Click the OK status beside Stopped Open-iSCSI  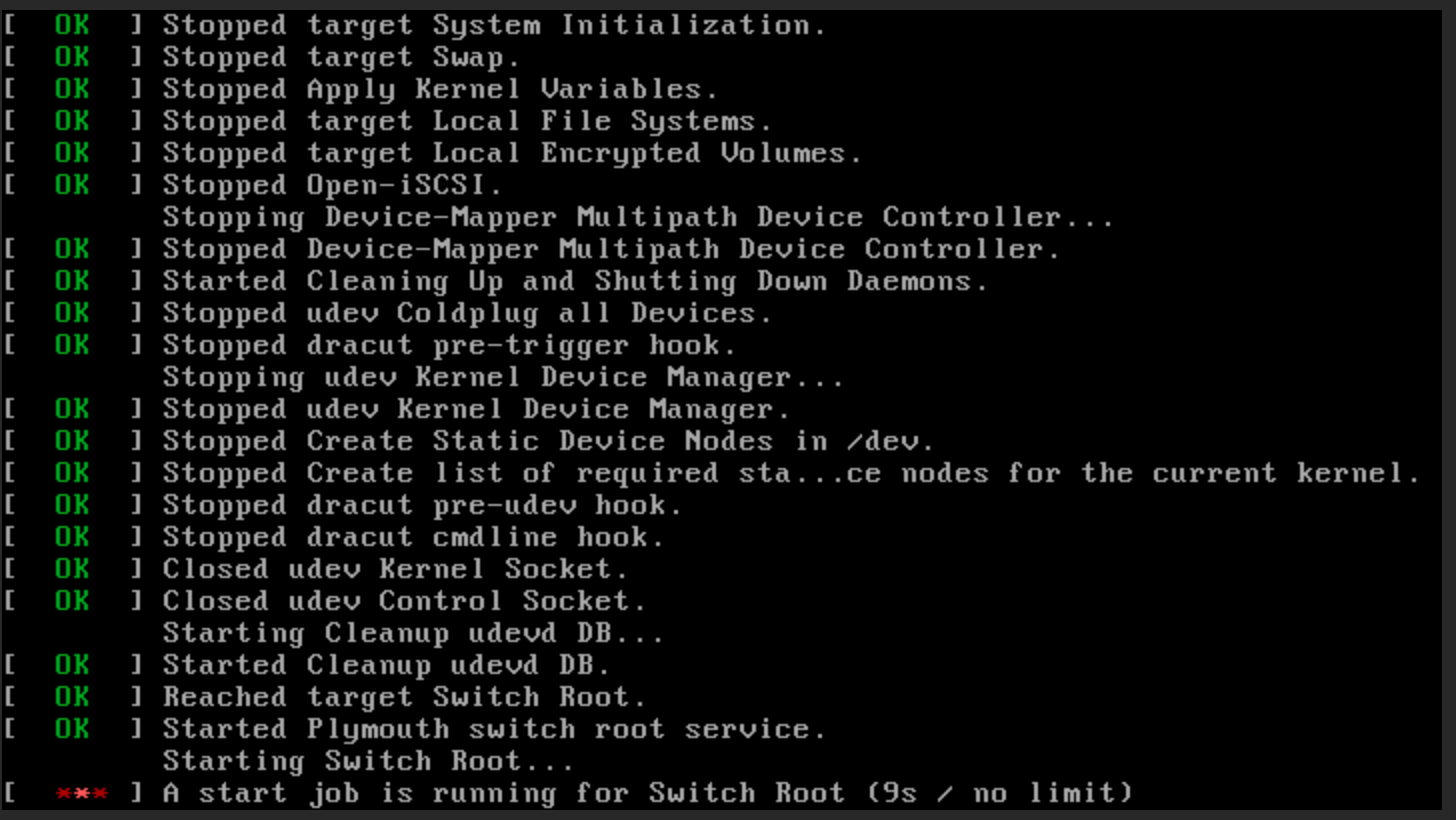coord(72,185)
